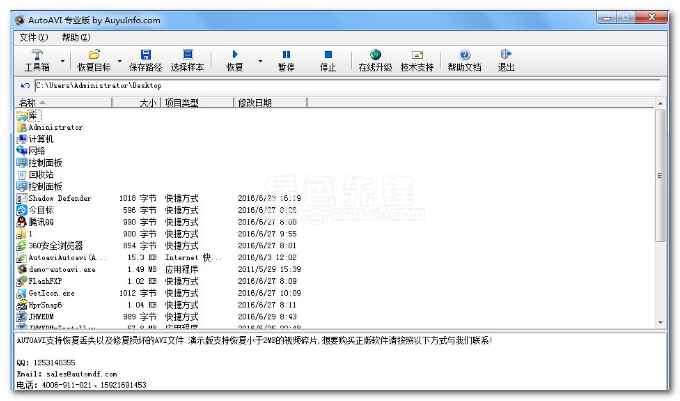Image resolution: width=680 pixels, height=401 pixels.
Task: Select the 今目标 shortcut icon
Action: (22, 210)
